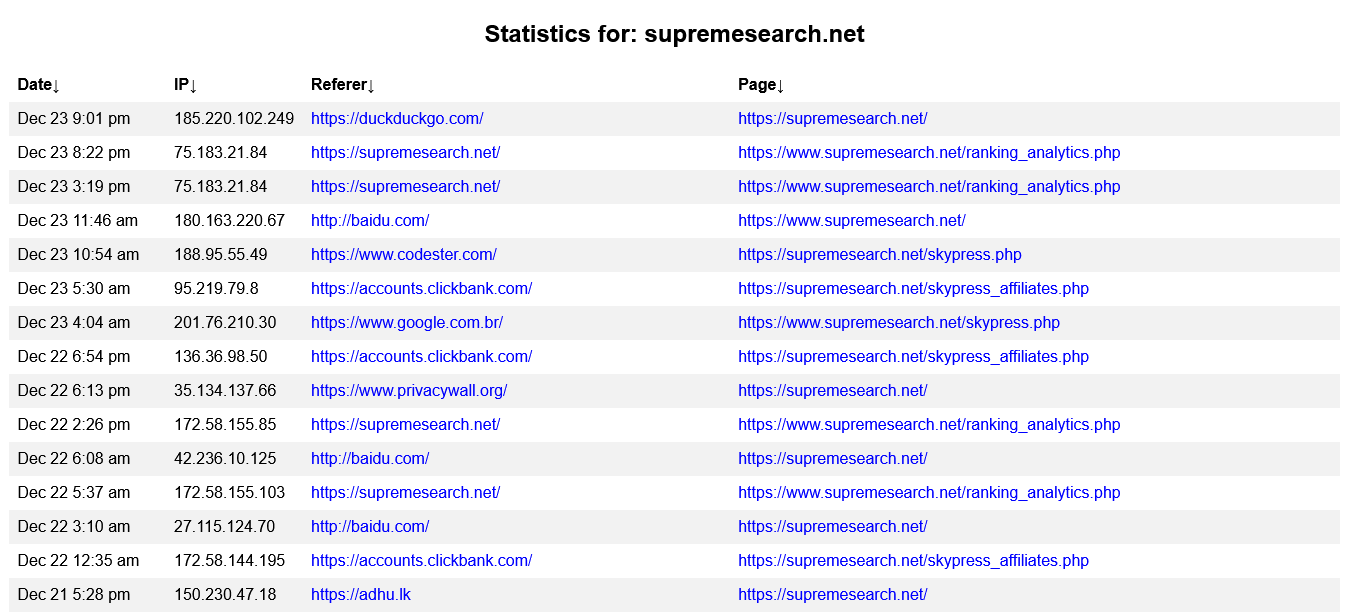Viewport: 1349px width, 615px height.
Task: Visit the privacywall.org referer link
Action: point(408,391)
